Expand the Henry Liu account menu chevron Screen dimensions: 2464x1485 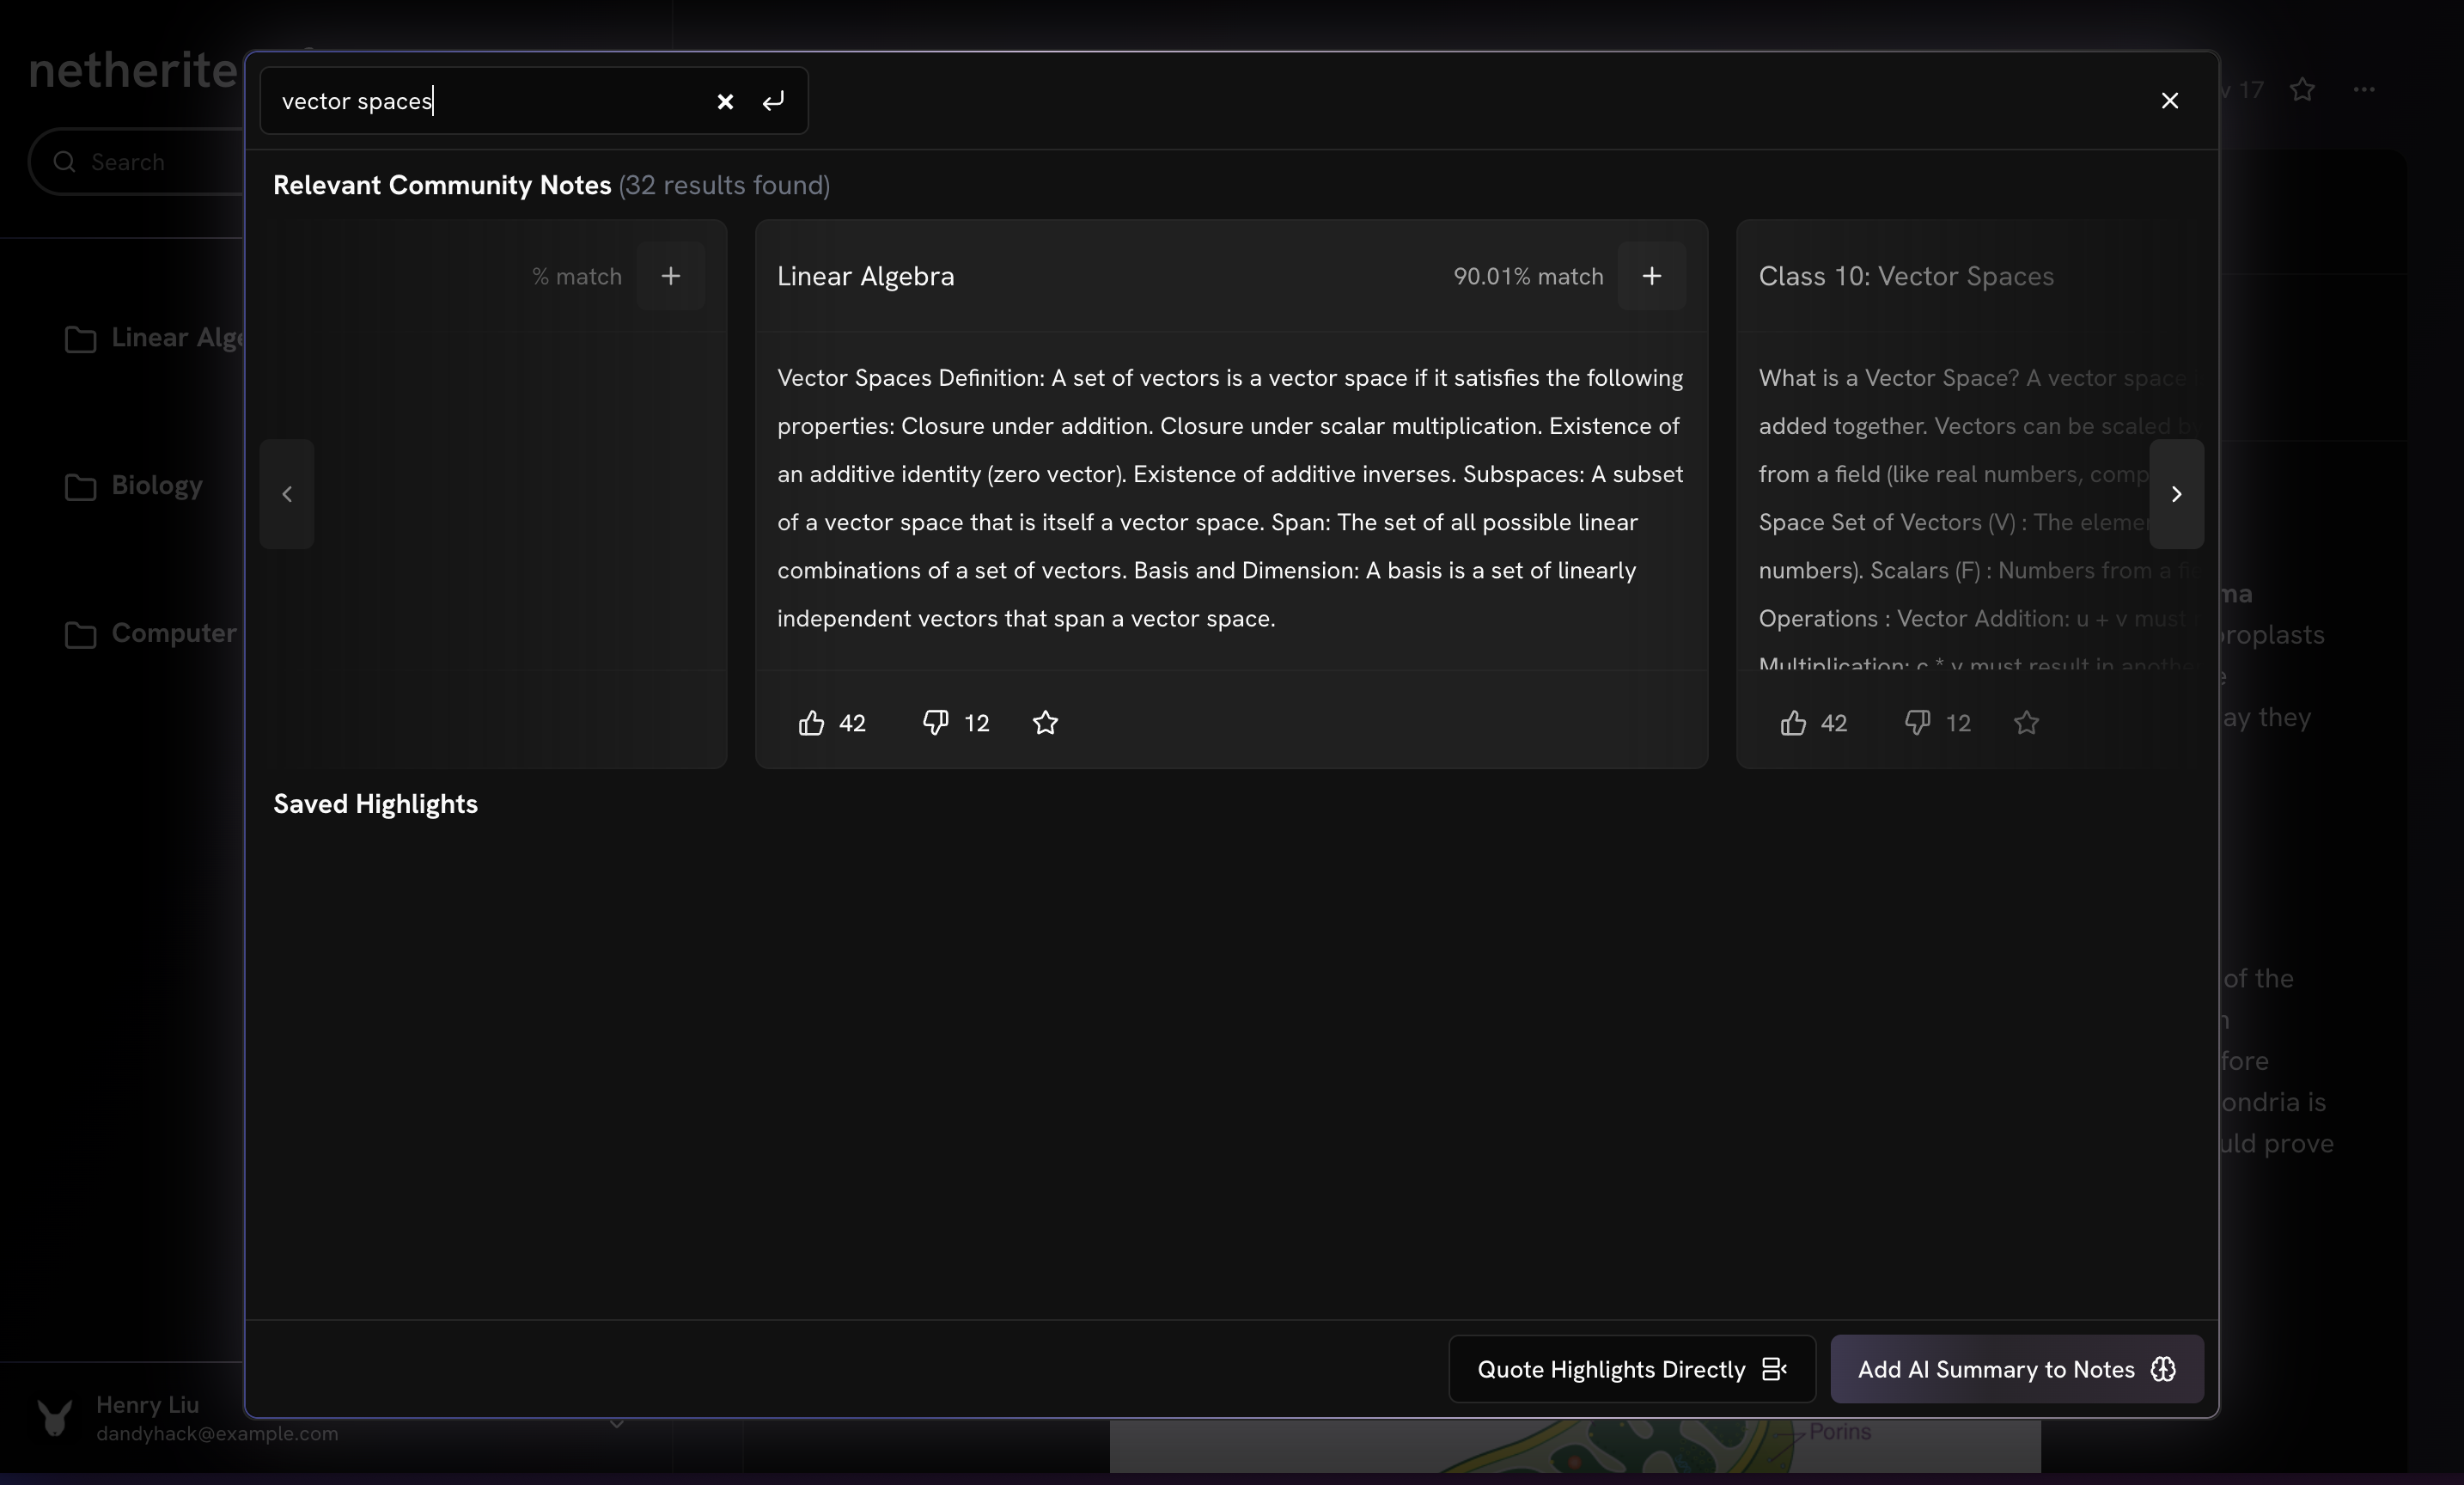617,1423
